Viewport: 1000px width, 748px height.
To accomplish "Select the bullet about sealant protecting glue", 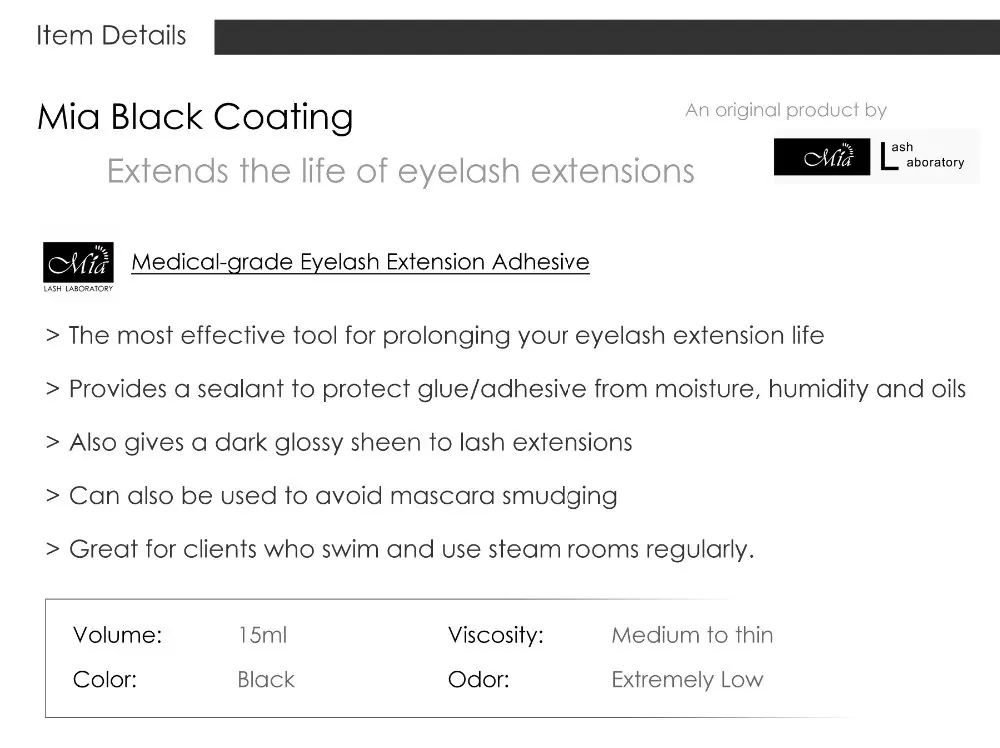I will (506, 389).
